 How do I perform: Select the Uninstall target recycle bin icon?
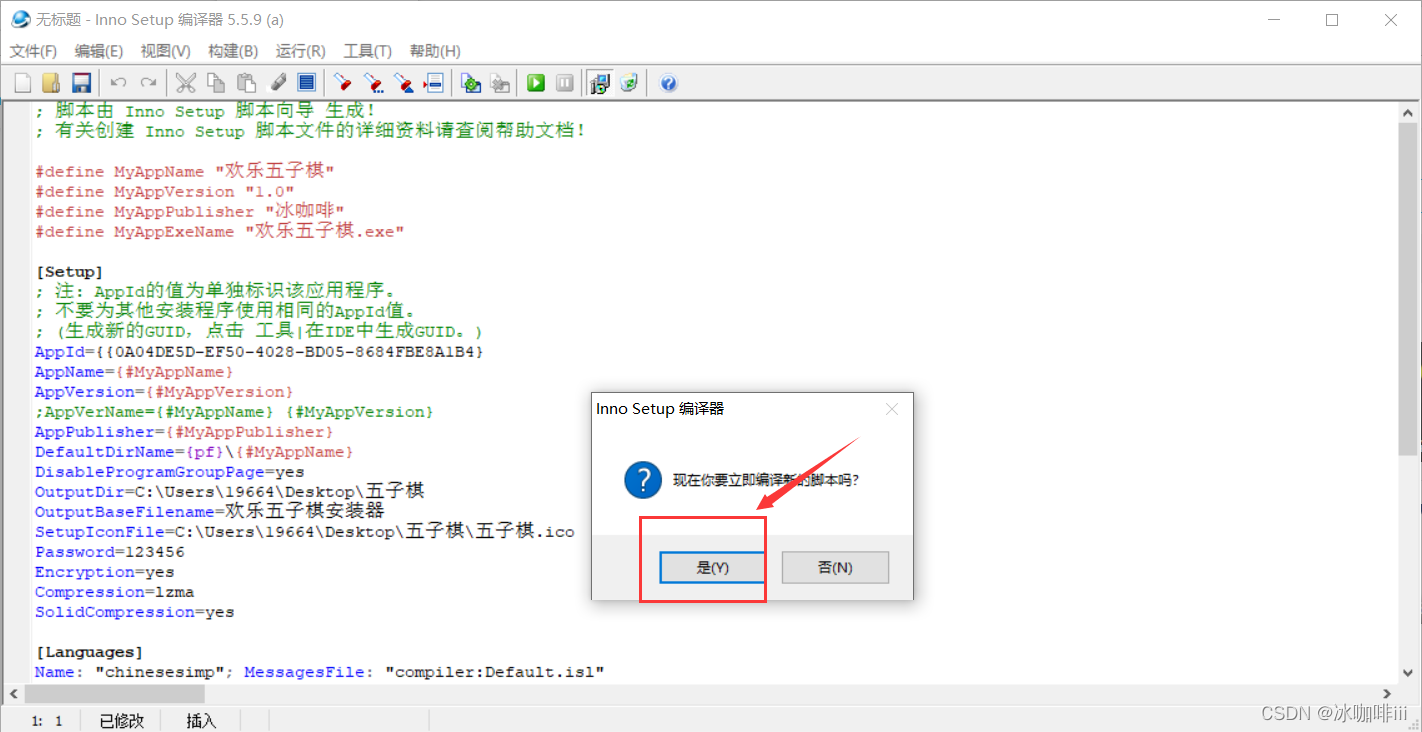click(x=629, y=83)
